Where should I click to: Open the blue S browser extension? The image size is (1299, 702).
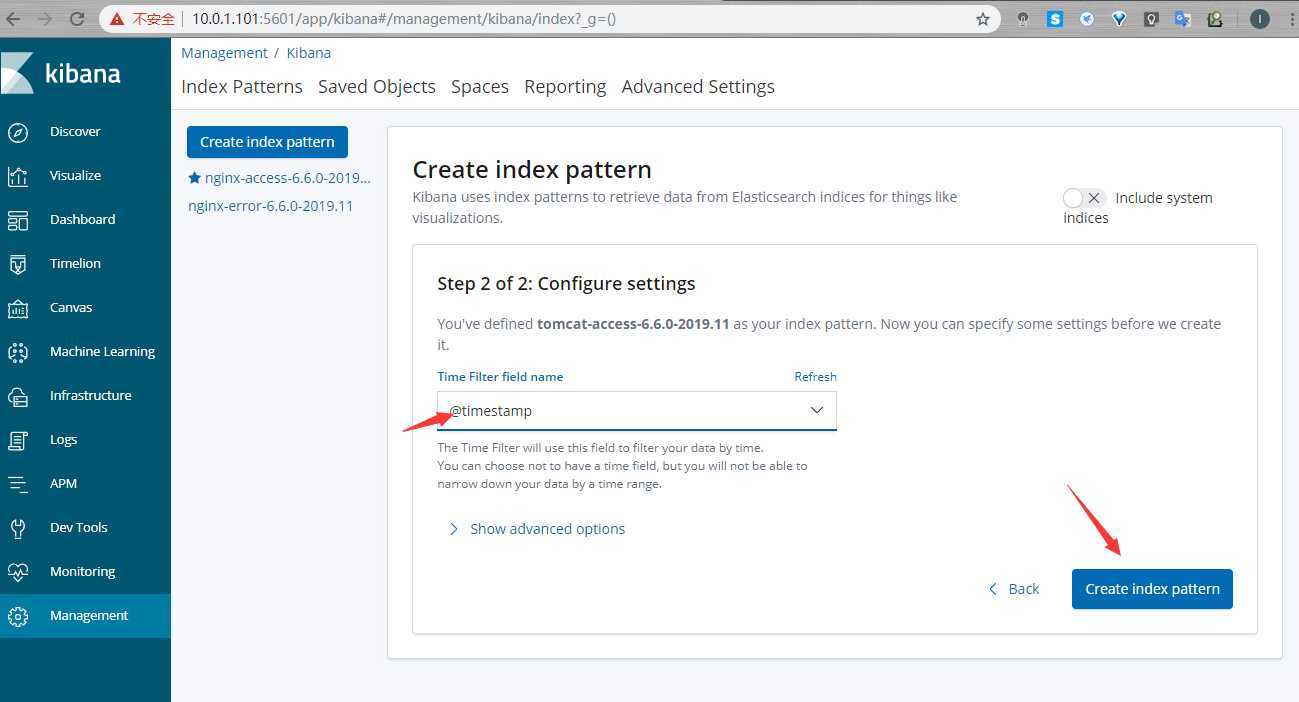(1055, 19)
